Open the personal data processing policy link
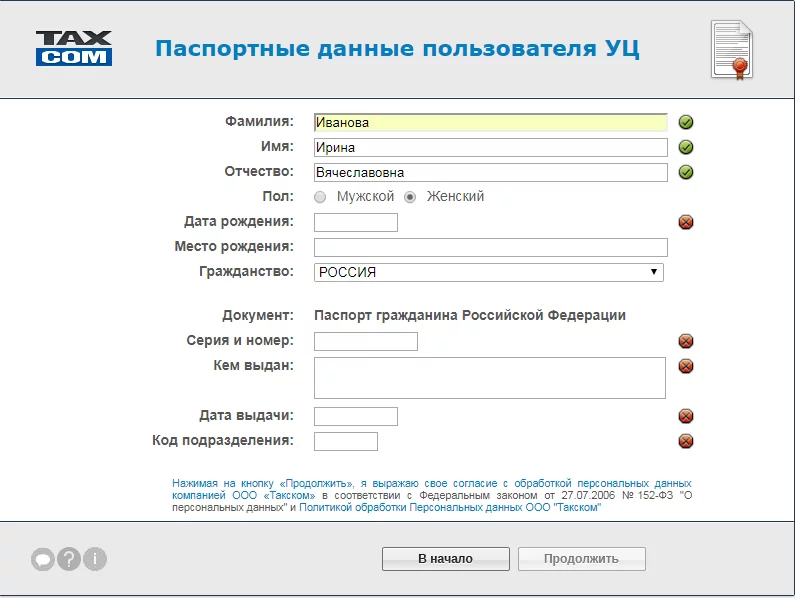 pyautogui.click(x=450, y=508)
